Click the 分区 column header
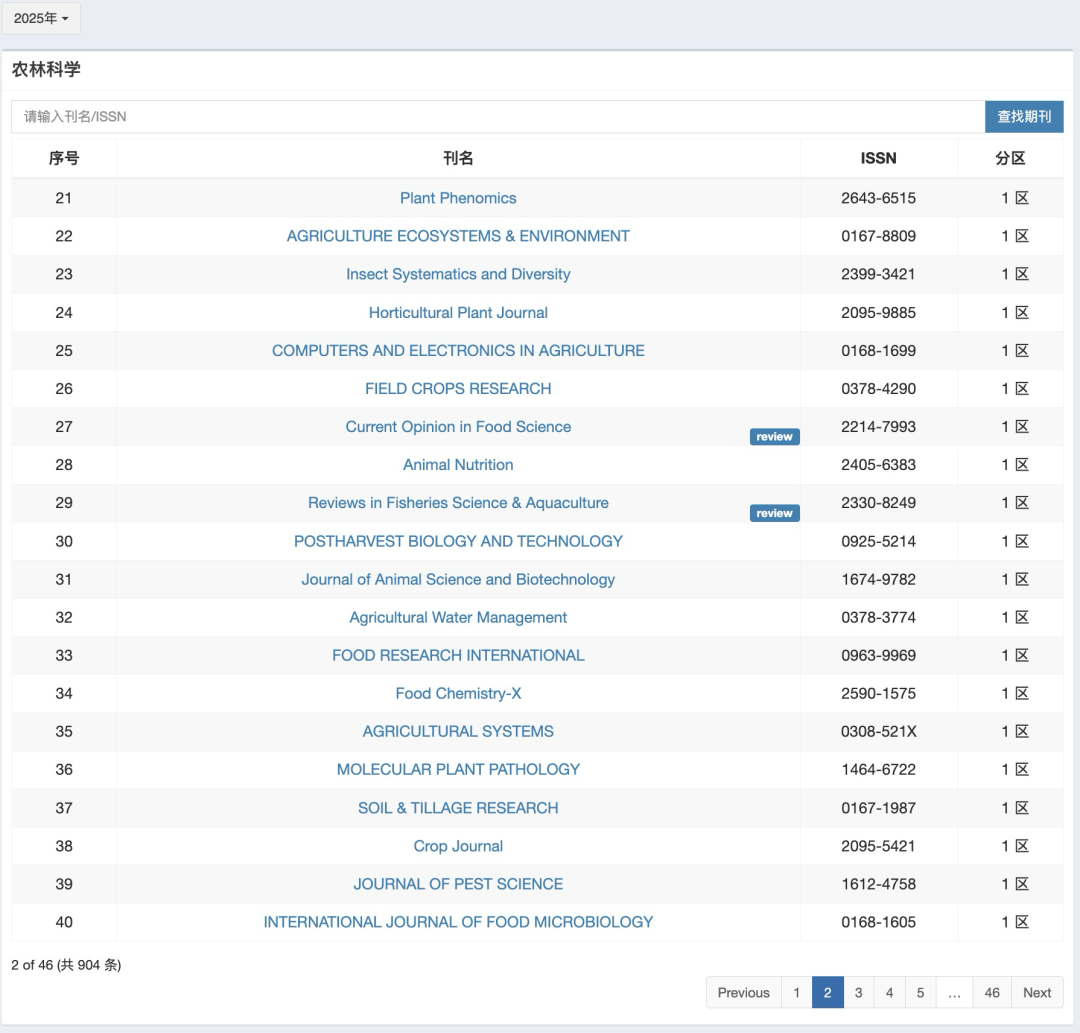The image size is (1080, 1033). (1010, 158)
